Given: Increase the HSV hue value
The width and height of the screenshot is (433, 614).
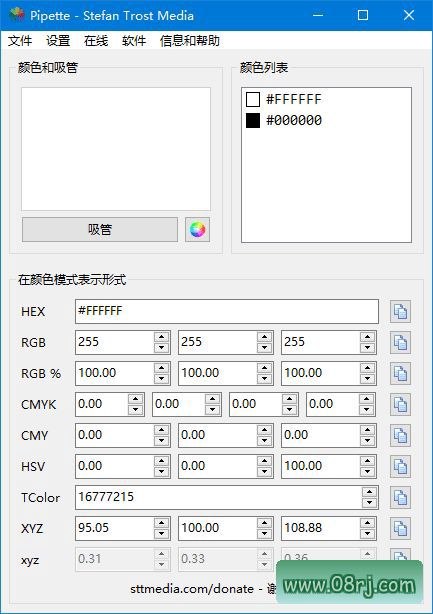Looking at the screenshot, I should click(162, 461).
